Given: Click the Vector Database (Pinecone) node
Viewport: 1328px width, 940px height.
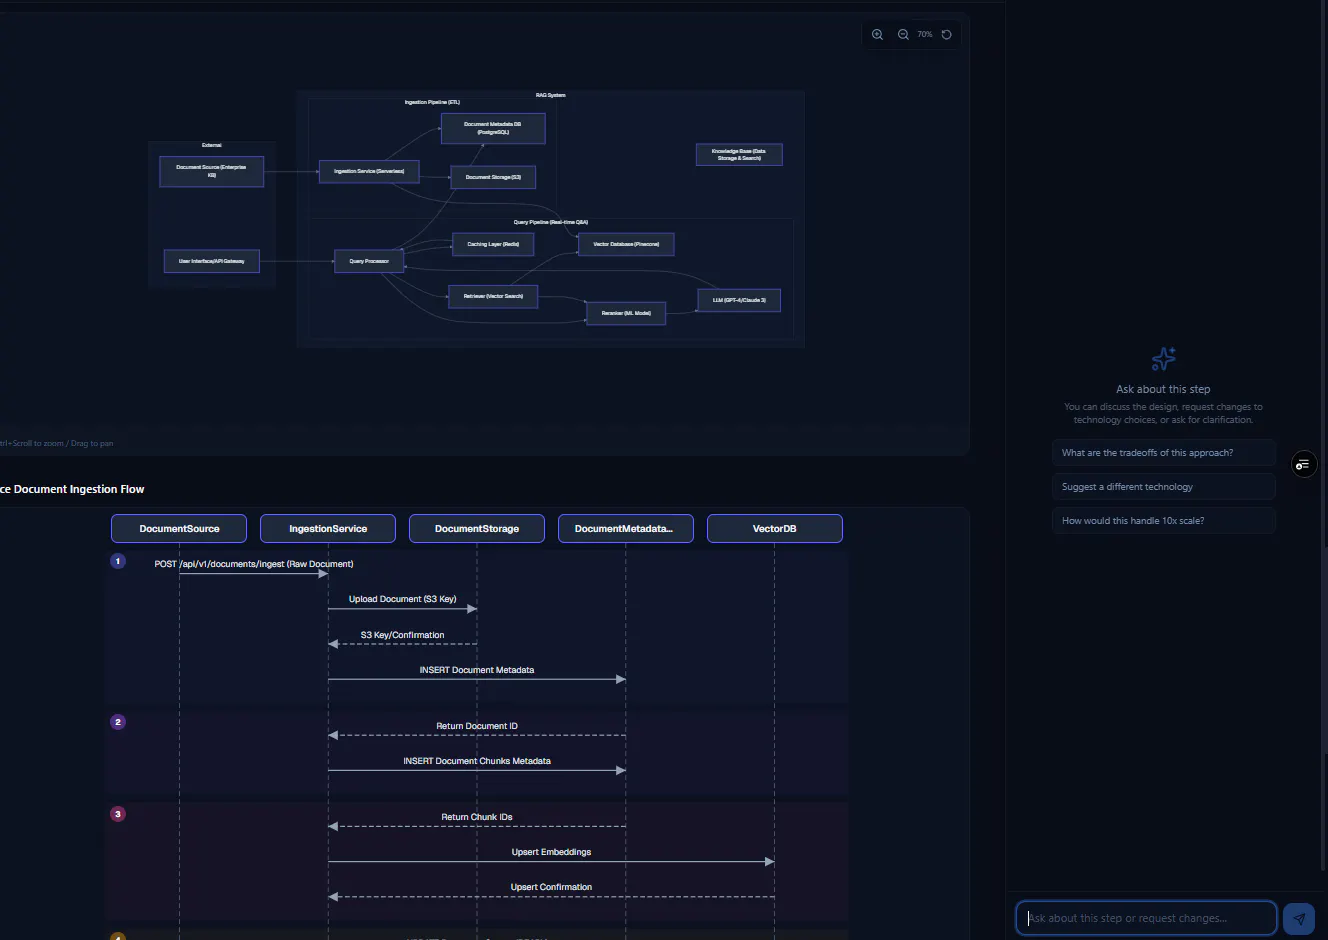Looking at the screenshot, I should 626,244.
